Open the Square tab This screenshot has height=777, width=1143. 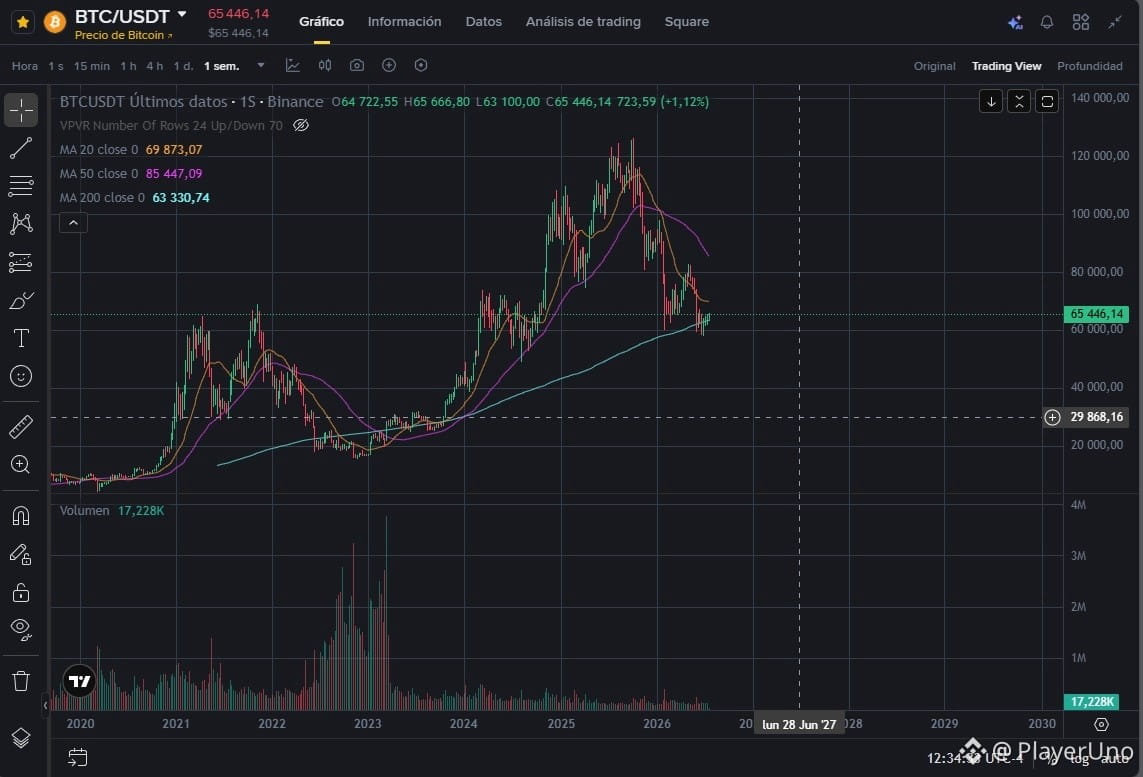pos(686,22)
